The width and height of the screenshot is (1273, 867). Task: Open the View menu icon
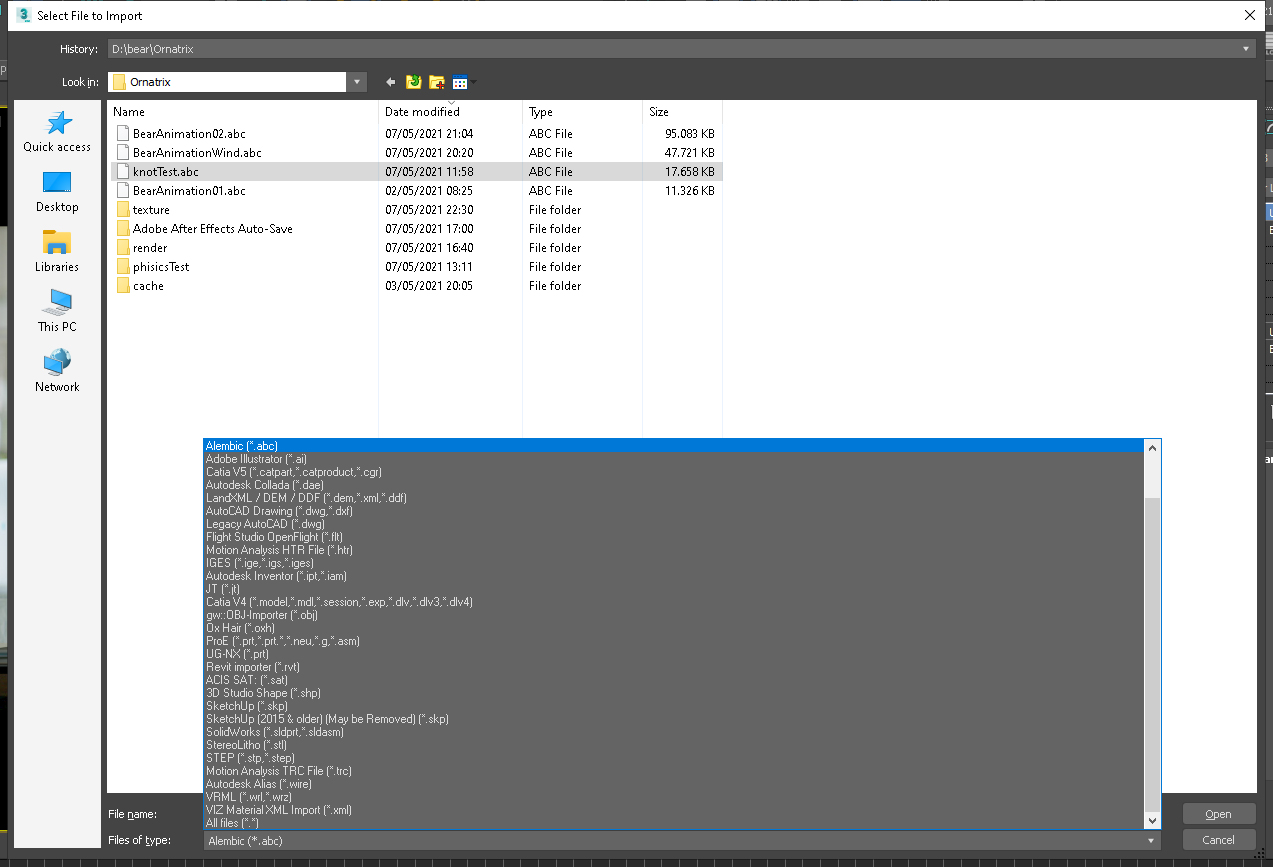[461, 82]
